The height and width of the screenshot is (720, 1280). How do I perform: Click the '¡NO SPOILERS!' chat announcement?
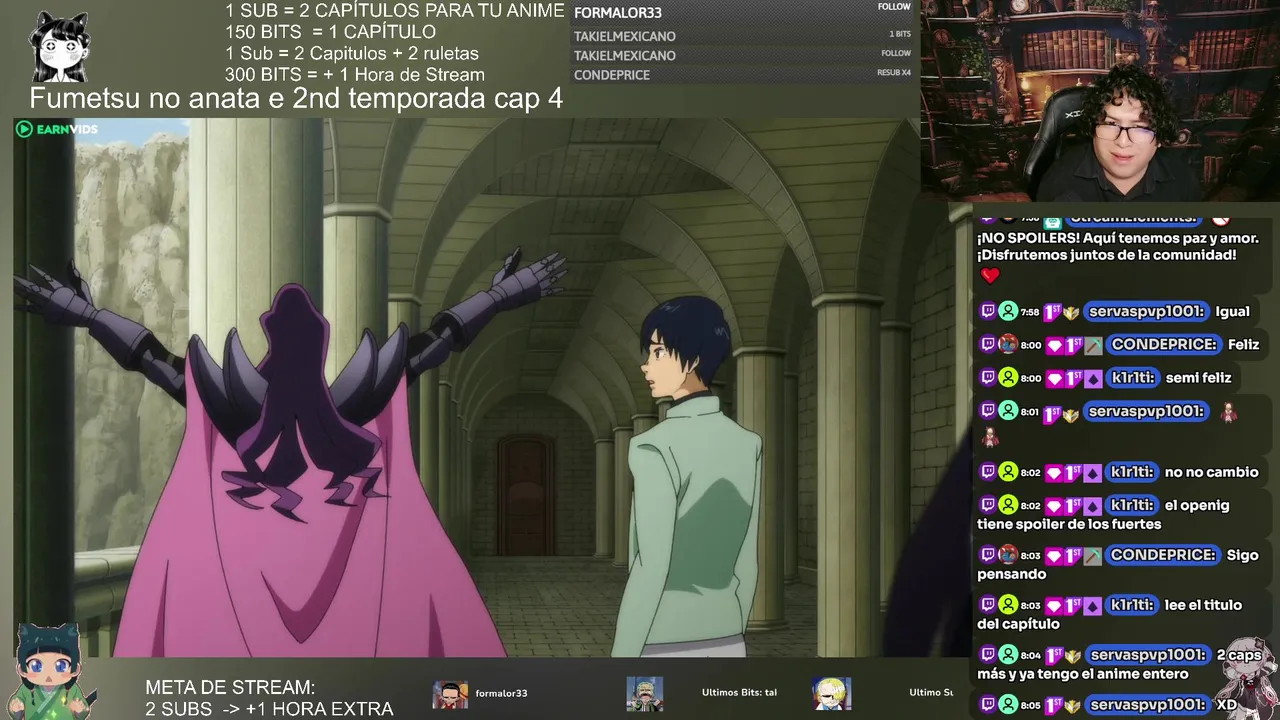(1118, 247)
